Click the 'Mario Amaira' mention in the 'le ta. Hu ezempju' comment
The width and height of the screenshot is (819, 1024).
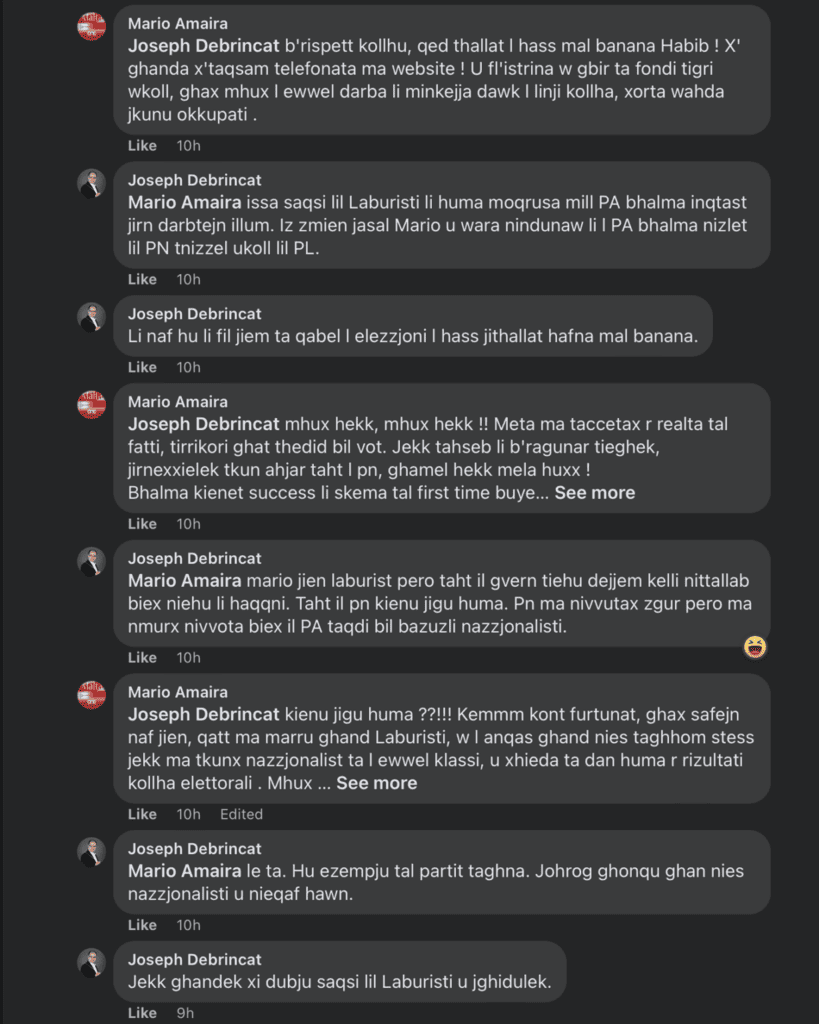[x=185, y=871]
